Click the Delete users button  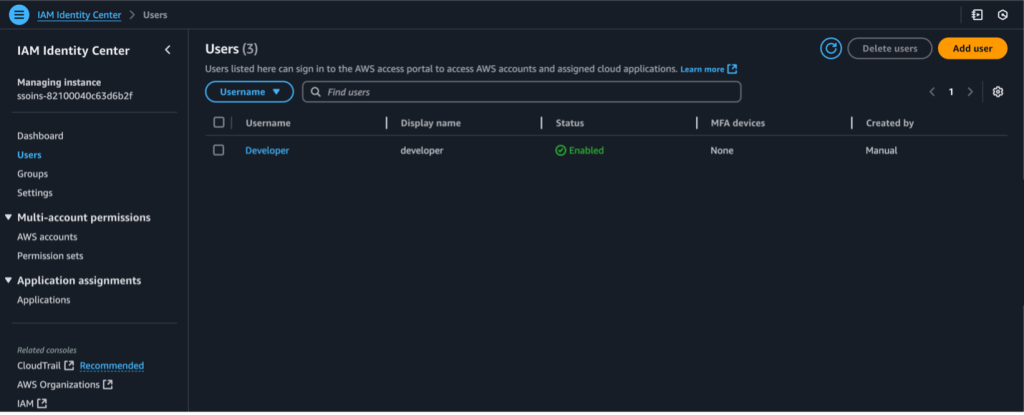pyautogui.click(x=889, y=48)
